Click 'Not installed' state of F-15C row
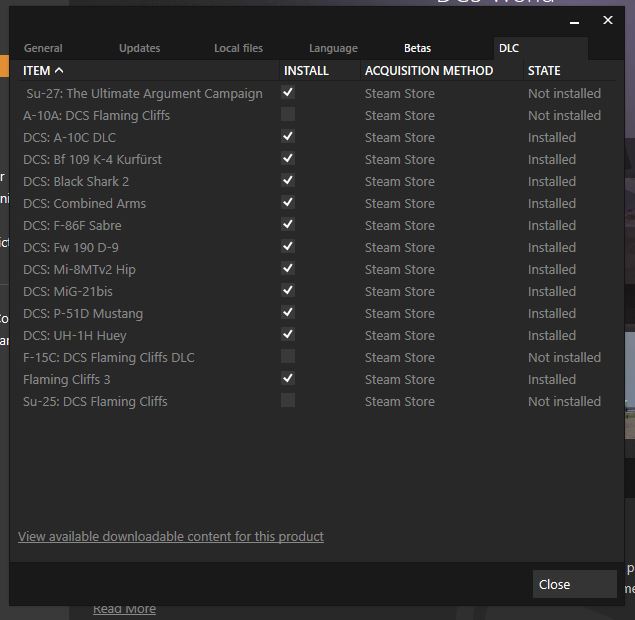 tap(564, 358)
